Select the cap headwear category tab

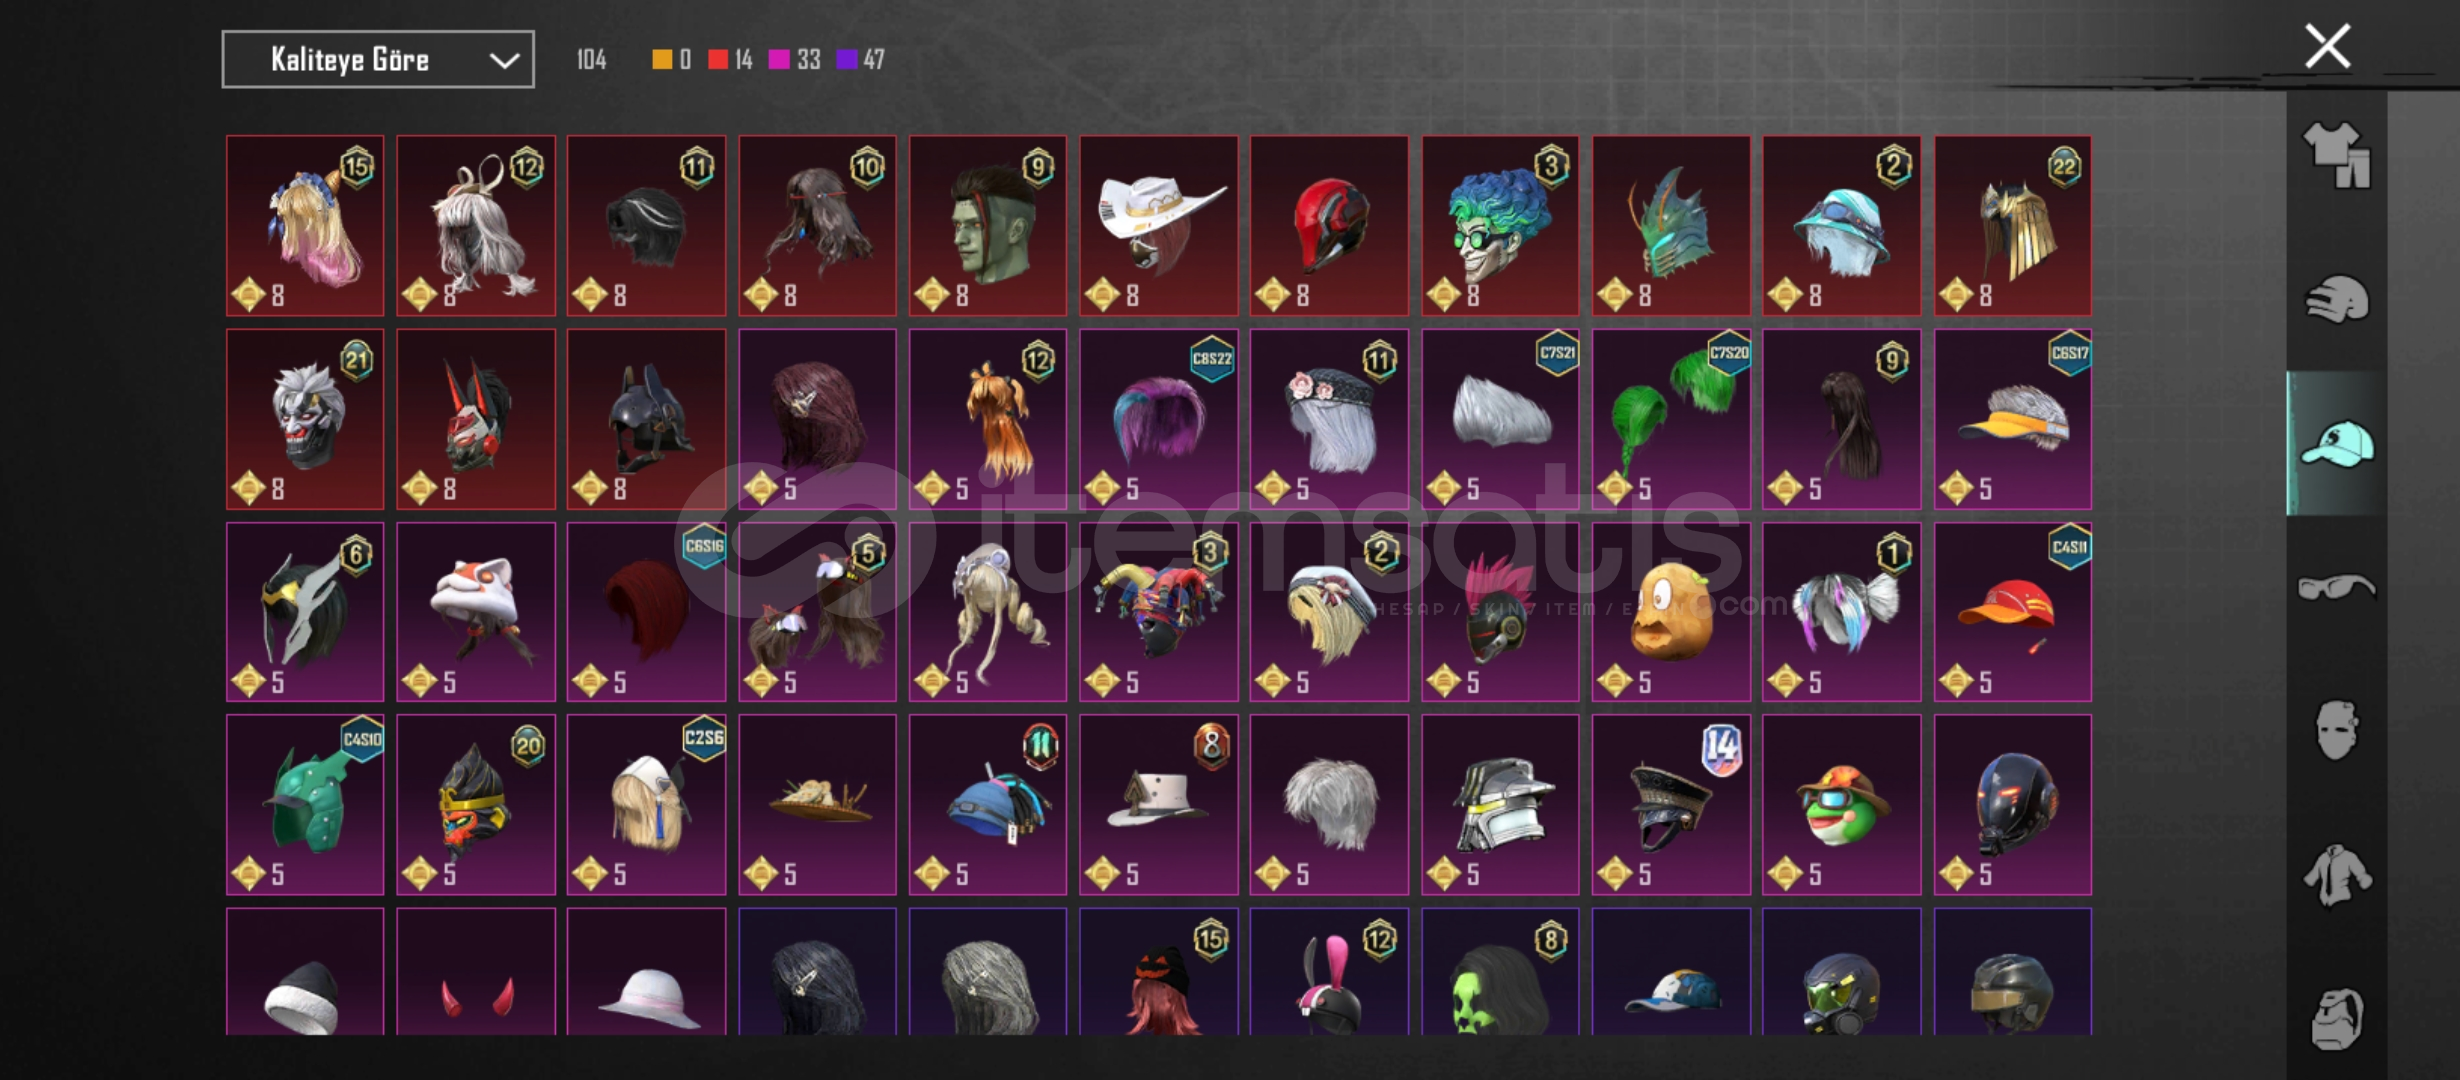(x=2337, y=443)
